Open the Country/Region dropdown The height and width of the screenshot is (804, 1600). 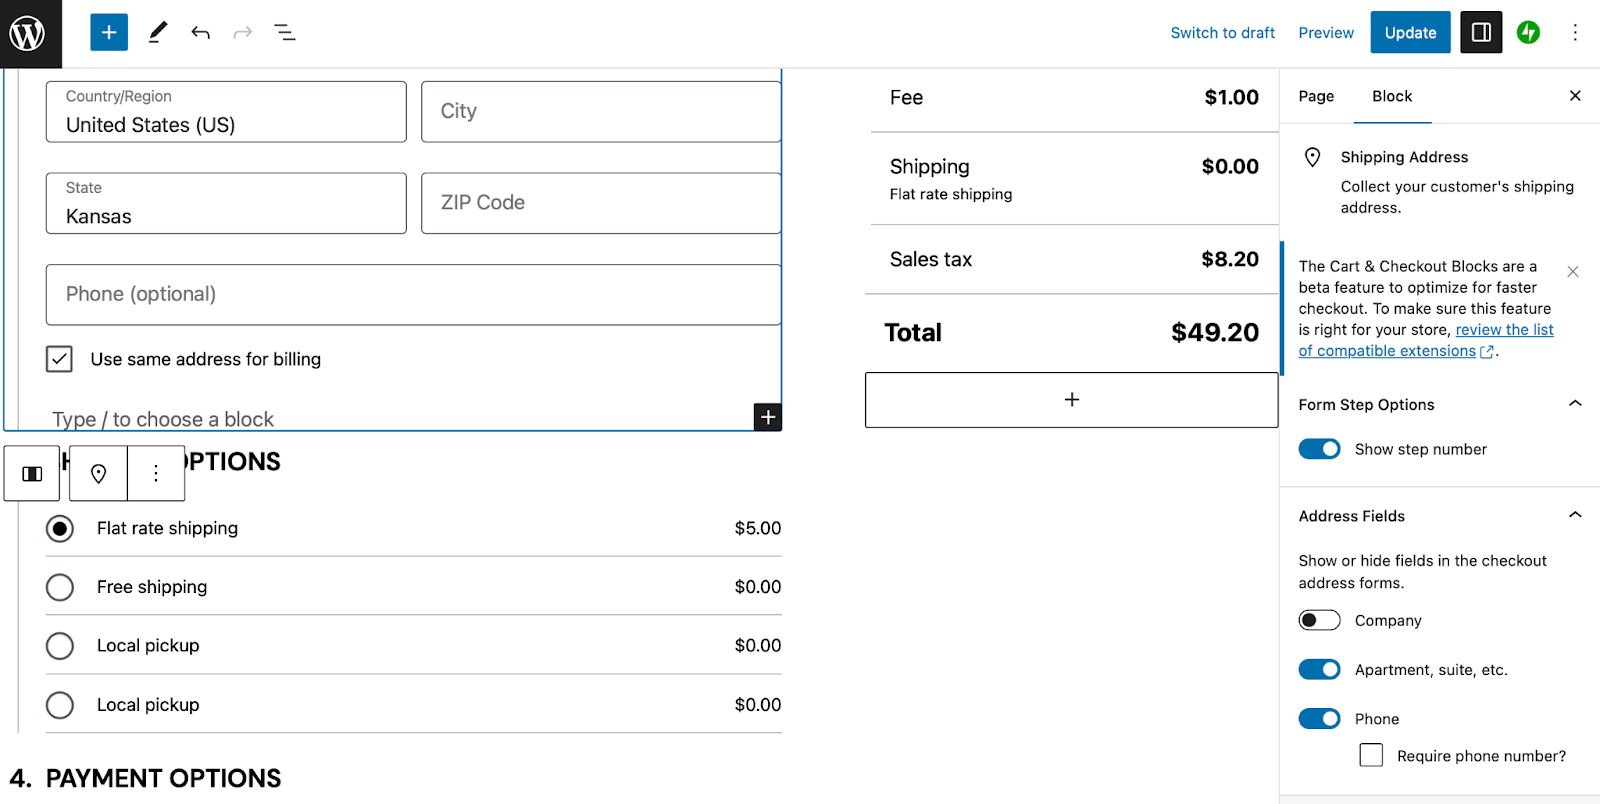click(x=226, y=112)
